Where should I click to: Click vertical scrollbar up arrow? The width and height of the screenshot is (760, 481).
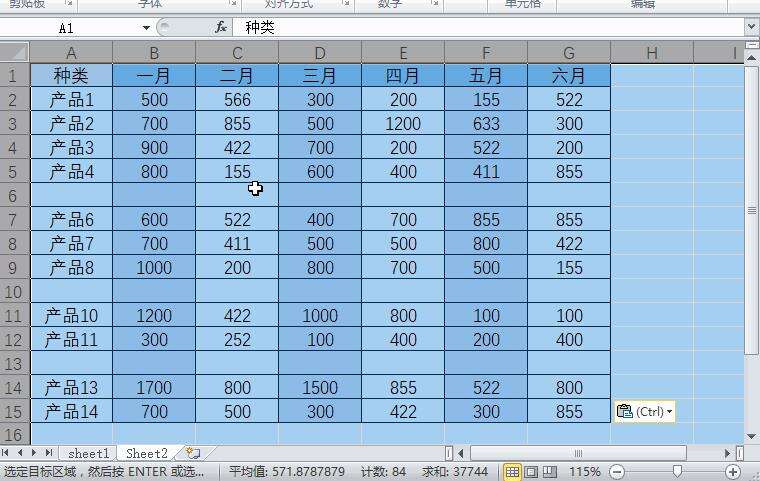tap(752, 58)
